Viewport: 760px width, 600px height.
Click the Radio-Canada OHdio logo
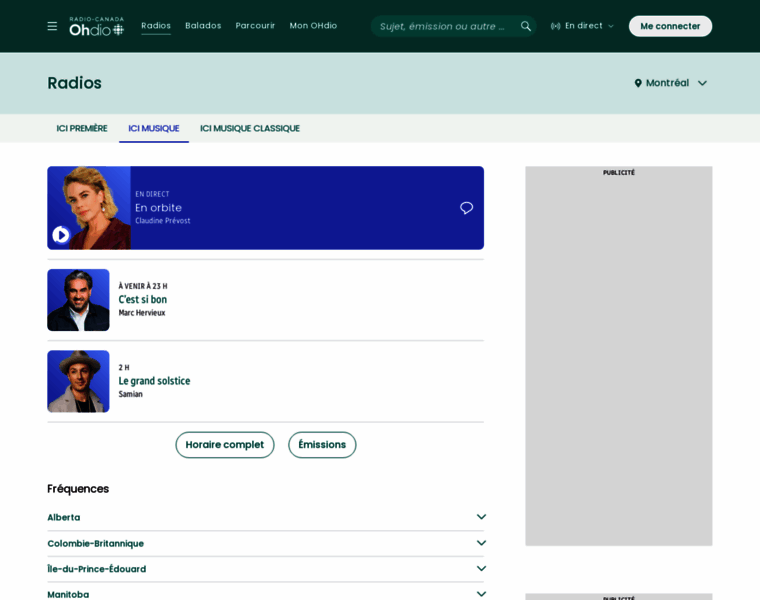tap(96, 26)
